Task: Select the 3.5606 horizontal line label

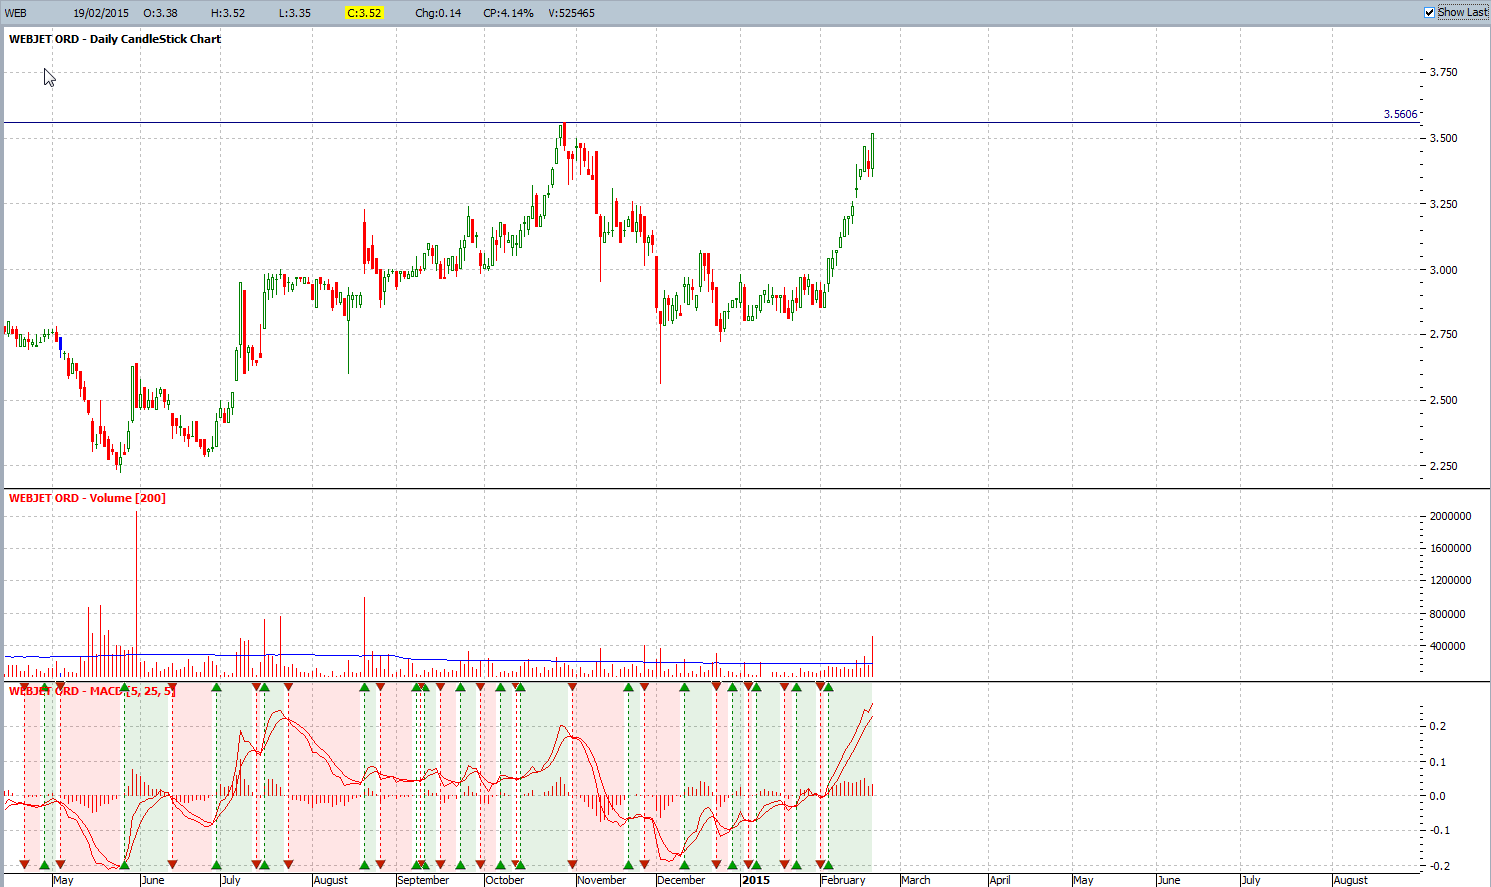Action: 1400,114
